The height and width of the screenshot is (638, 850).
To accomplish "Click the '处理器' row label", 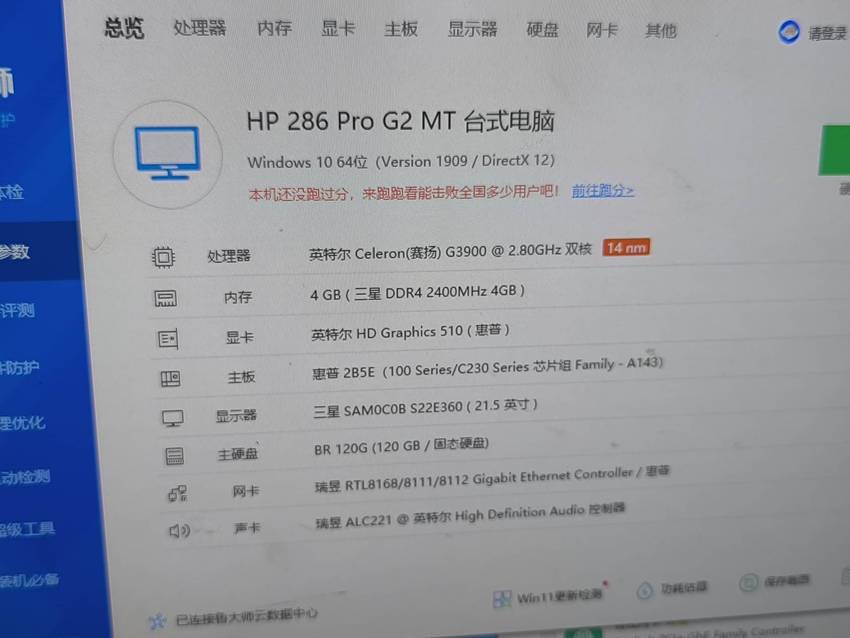I will point(229,256).
